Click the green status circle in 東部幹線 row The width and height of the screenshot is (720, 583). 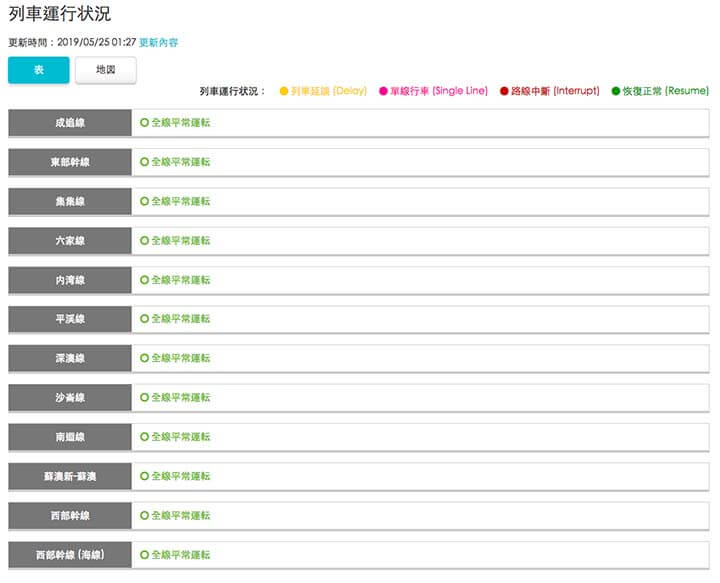pos(144,162)
